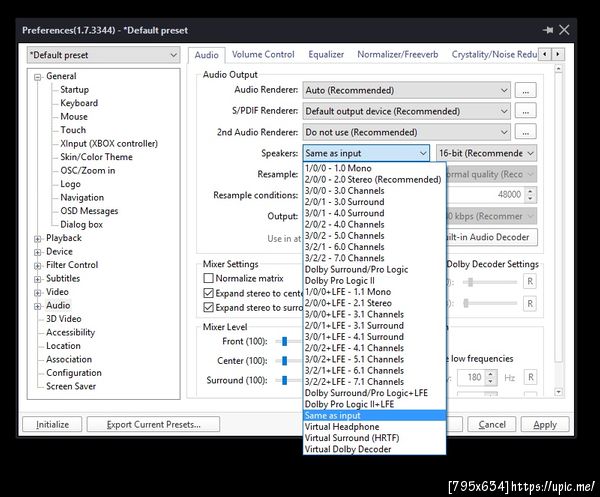Toggle Expand stereo to center checkbox
600x497 pixels.
(209, 293)
